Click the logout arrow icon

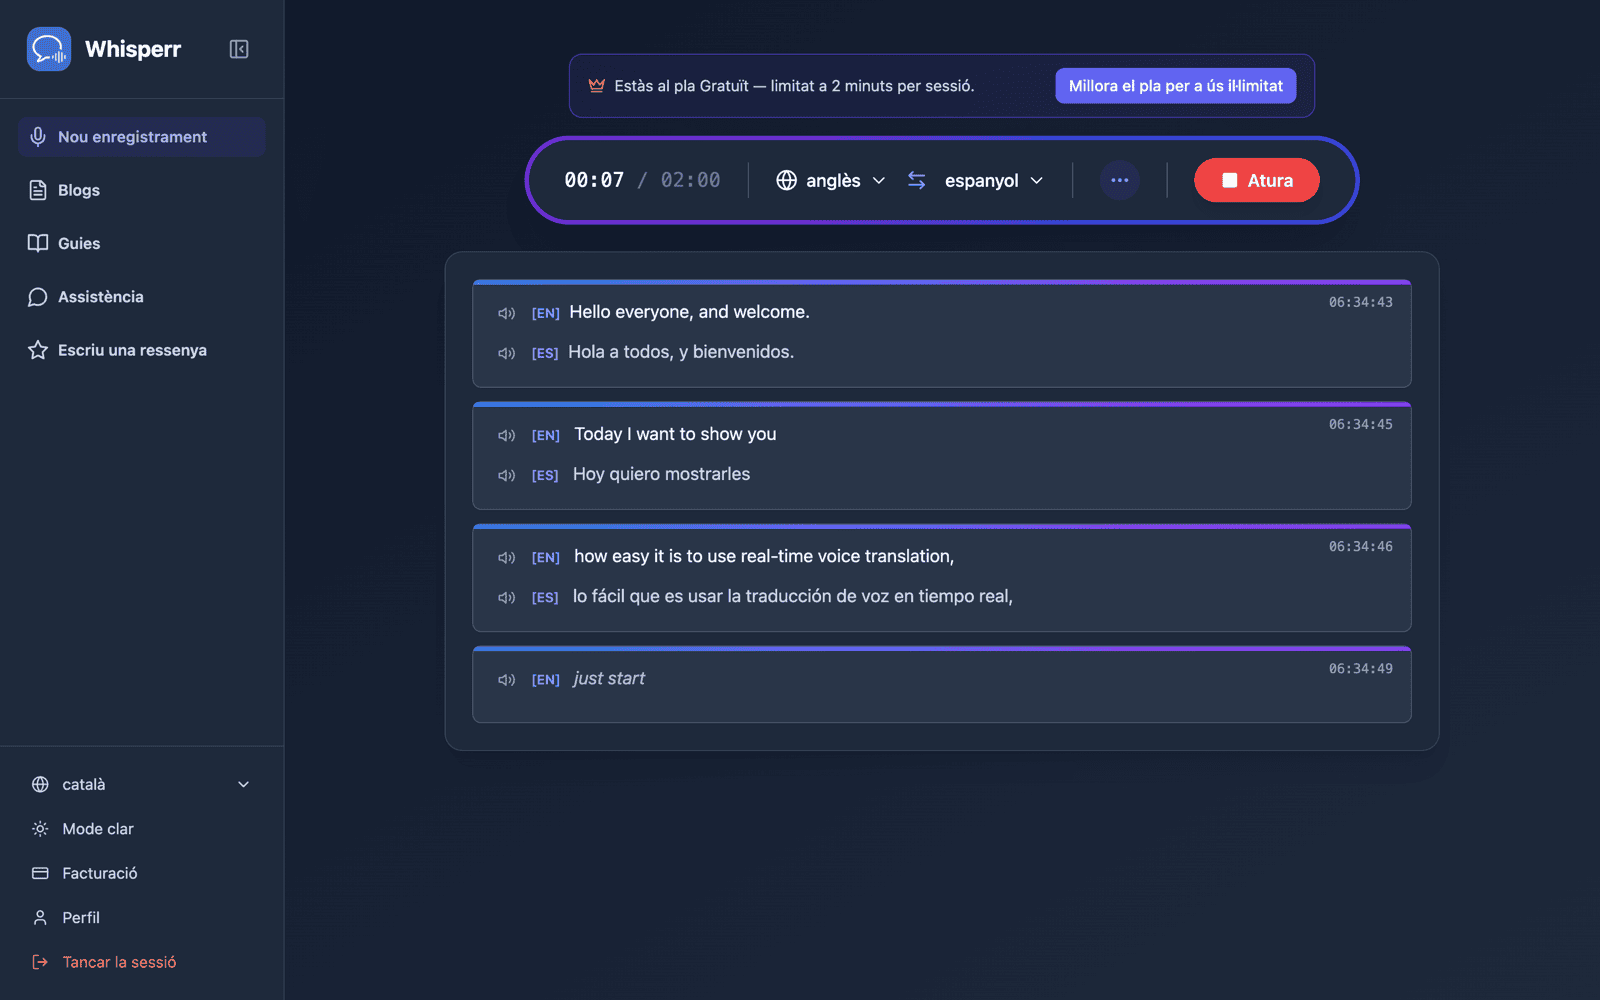click(x=40, y=962)
